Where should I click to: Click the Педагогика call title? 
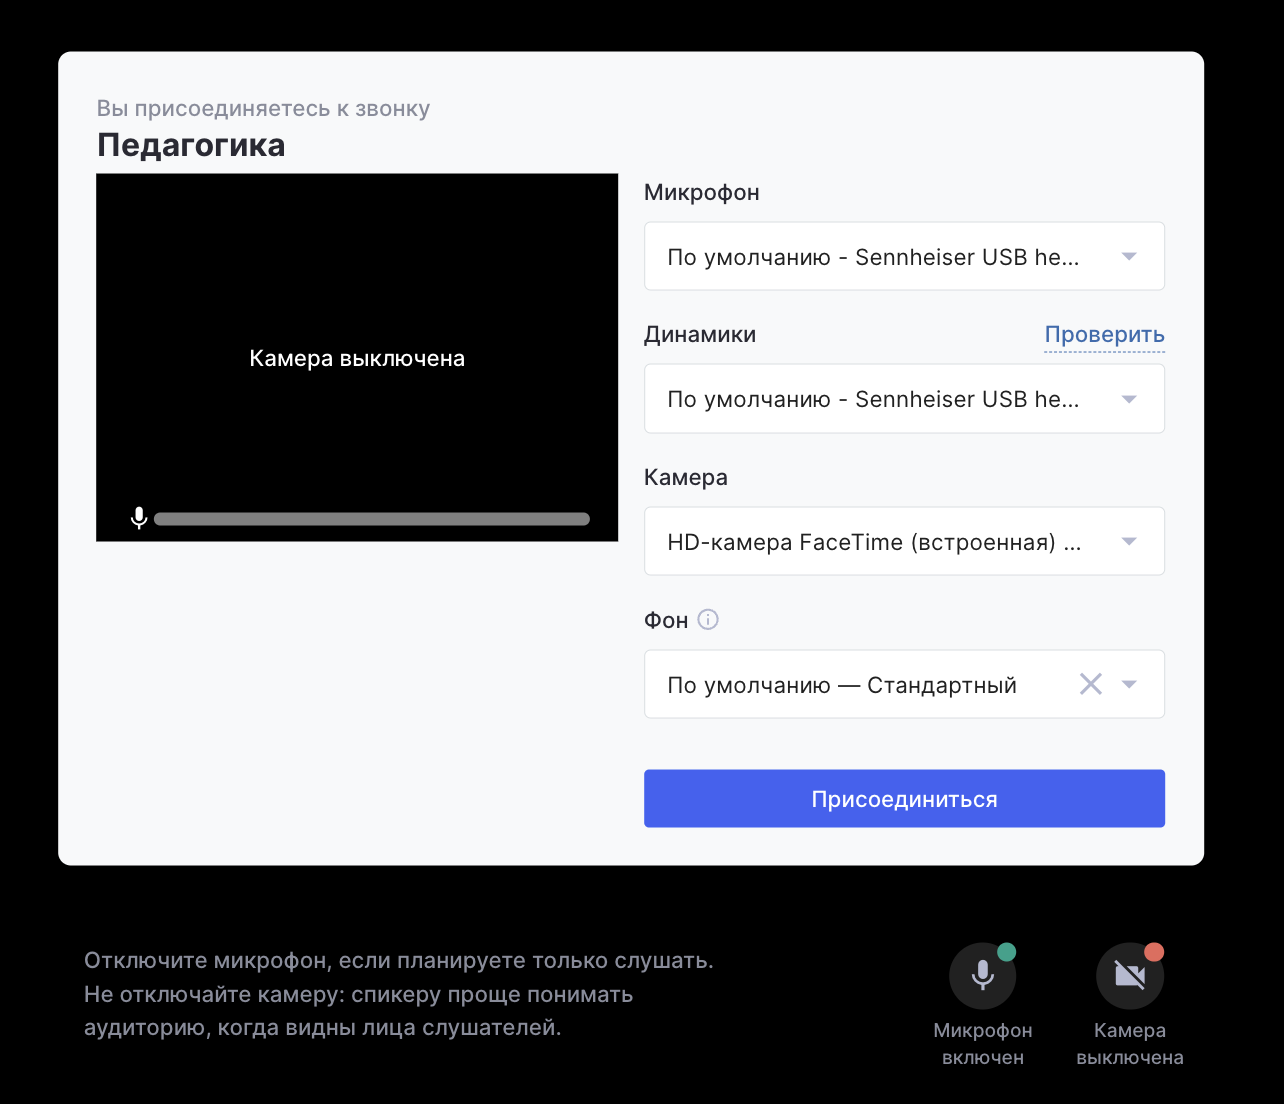(x=191, y=145)
